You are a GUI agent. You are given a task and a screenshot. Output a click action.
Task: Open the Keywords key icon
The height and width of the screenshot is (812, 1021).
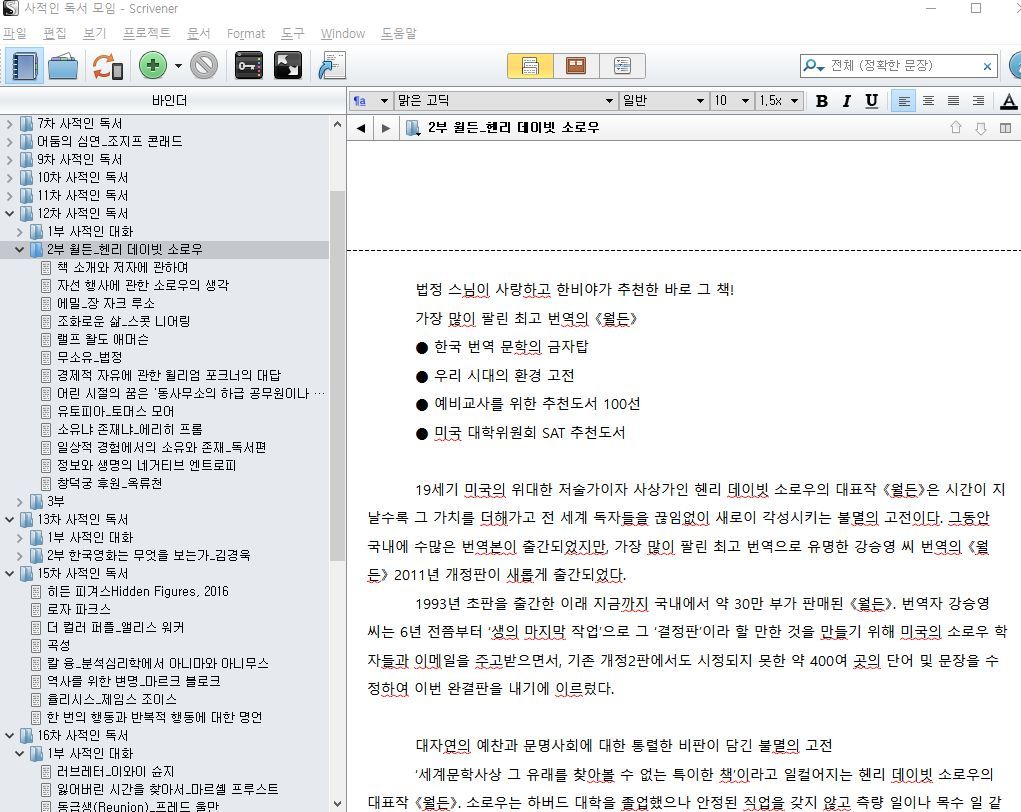click(249, 66)
